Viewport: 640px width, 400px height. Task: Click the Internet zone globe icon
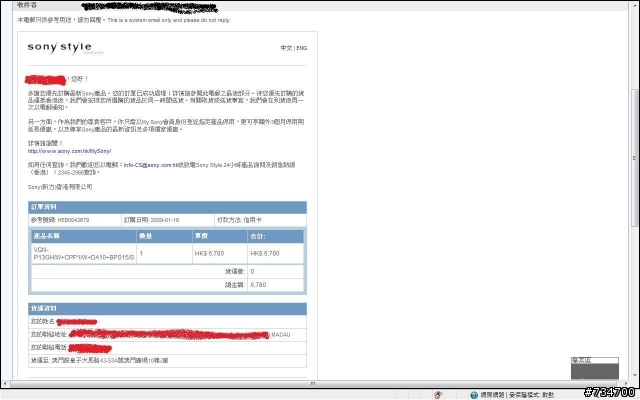pos(474,395)
